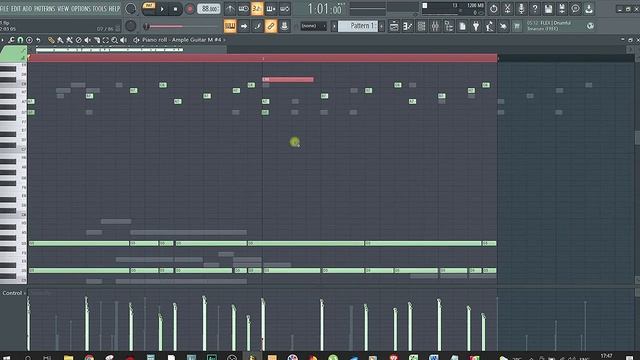Toggle the metronome

pos(230,9)
